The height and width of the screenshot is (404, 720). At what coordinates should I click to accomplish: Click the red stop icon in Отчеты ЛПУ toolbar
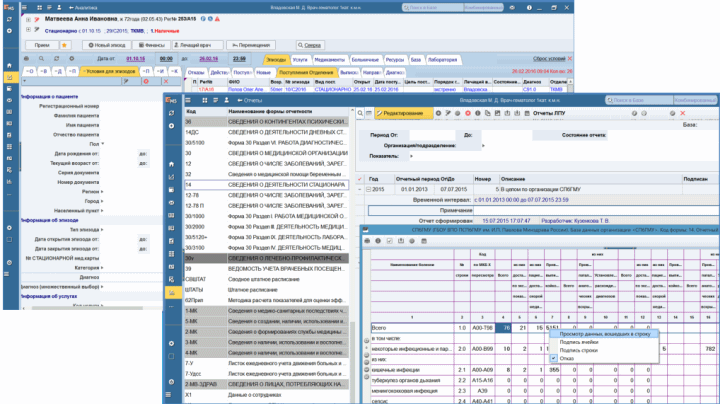(468, 113)
